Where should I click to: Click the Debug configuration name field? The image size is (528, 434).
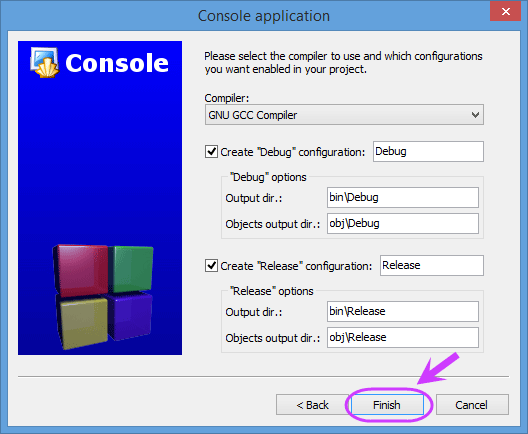click(x=428, y=152)
